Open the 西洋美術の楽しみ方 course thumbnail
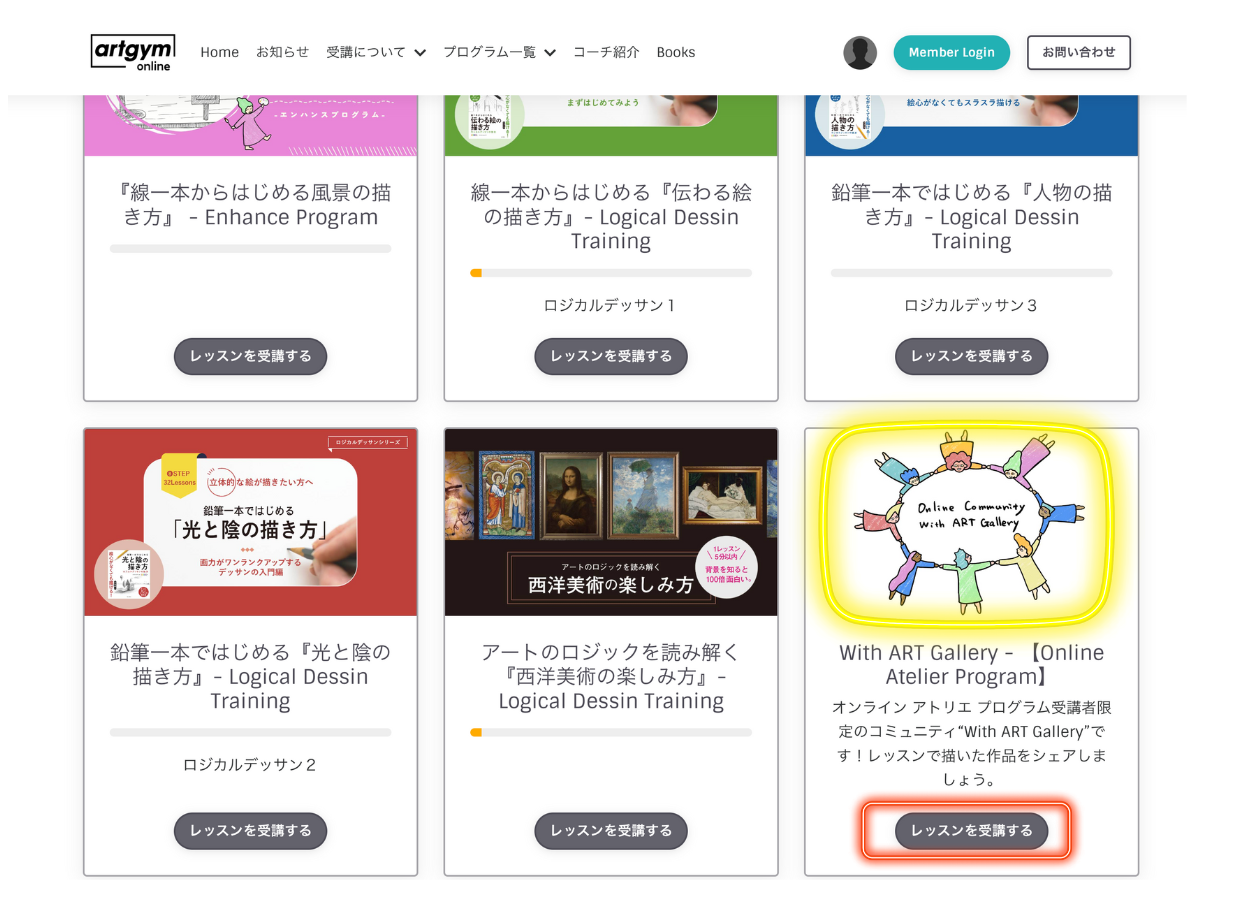Screen dimensions: 1248x900 611,522
